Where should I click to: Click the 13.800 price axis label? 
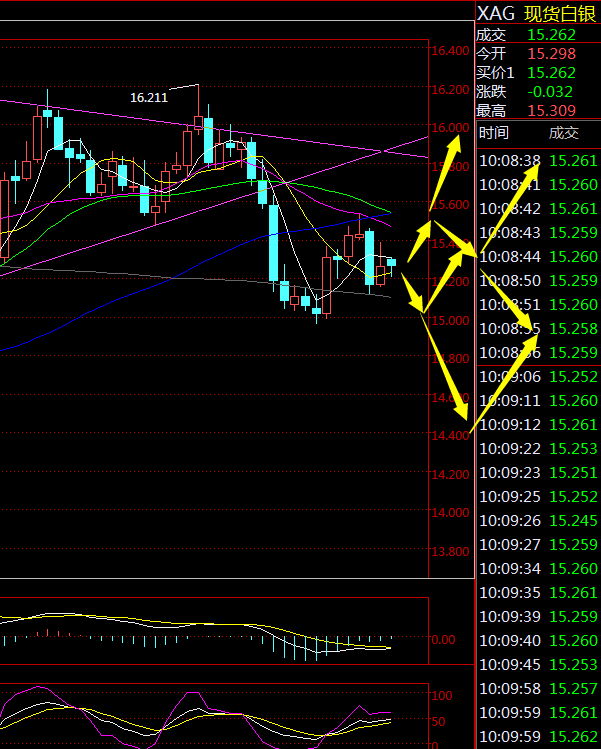[450, 551]
